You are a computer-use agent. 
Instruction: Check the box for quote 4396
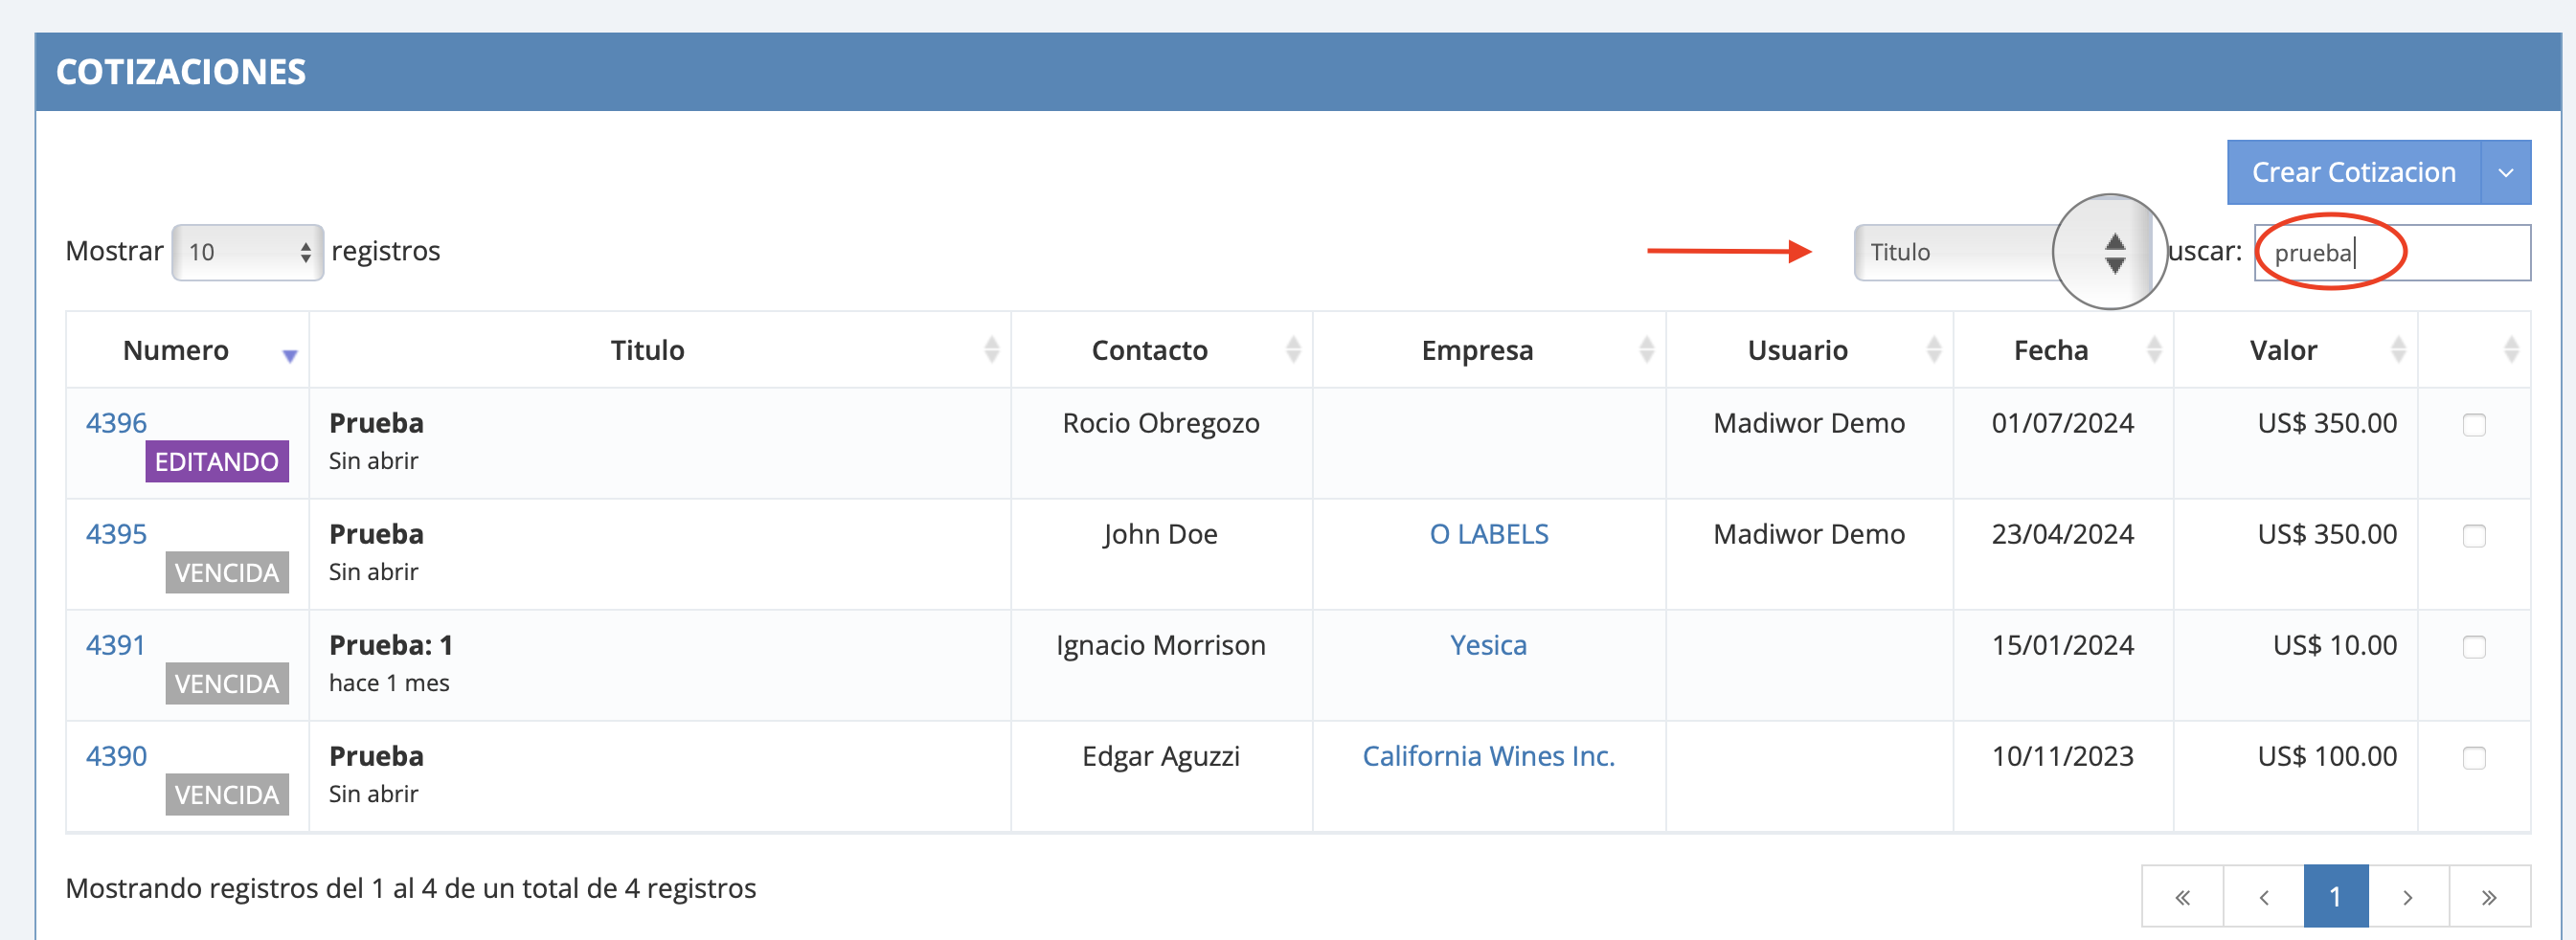2474,425
